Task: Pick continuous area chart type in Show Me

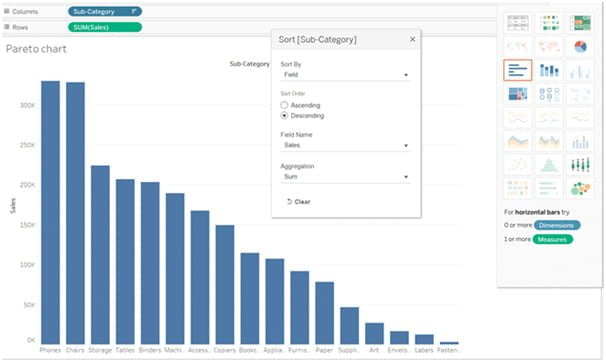Action: tap(518, 141)
